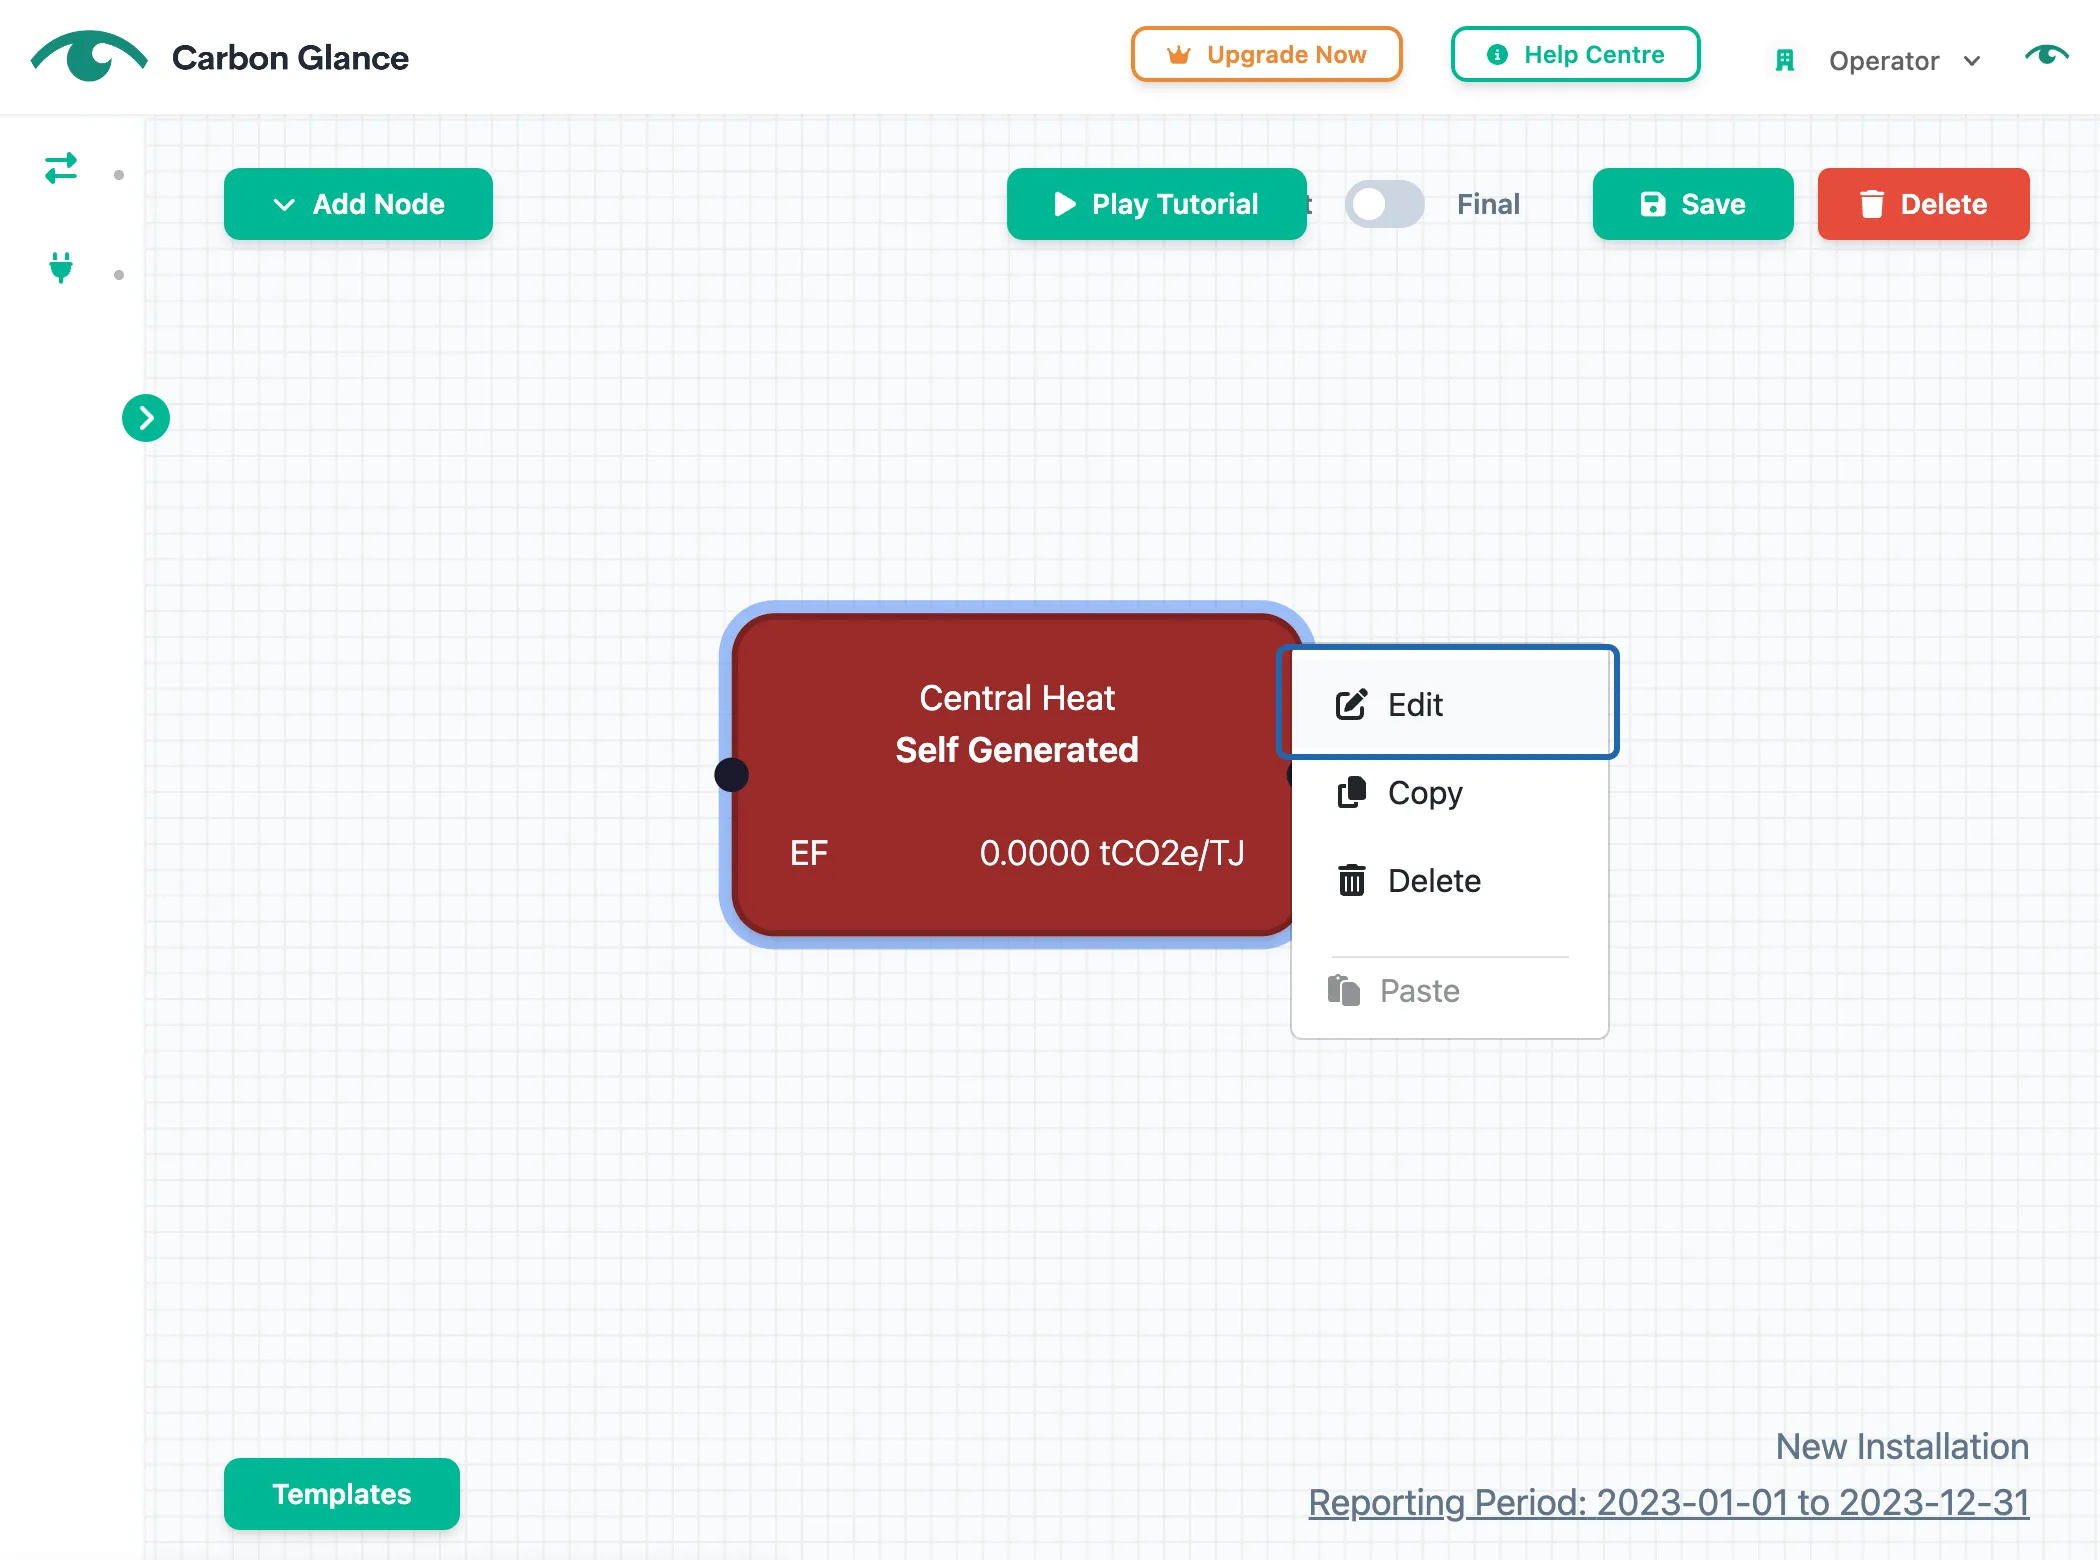Click the building icon beside Operator

click(1785, 61)
